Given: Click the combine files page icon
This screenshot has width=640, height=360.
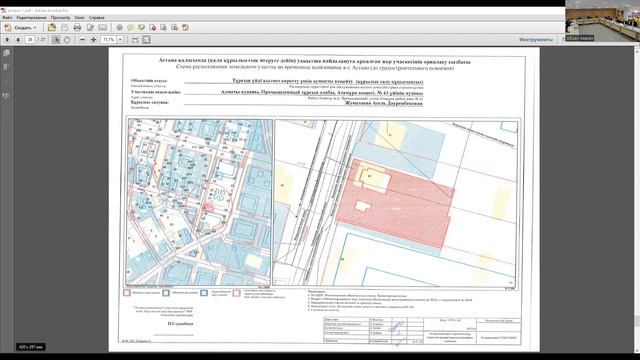Looking at the screenshot, I should 163,27.
